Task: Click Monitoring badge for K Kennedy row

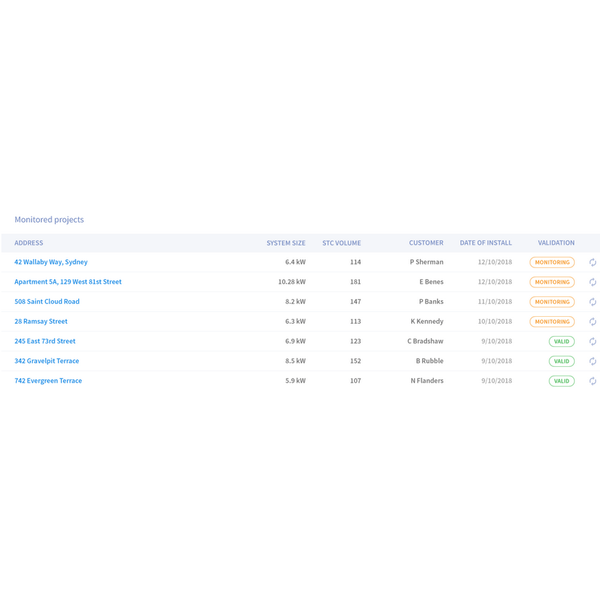Action: [x=552, y=322]
